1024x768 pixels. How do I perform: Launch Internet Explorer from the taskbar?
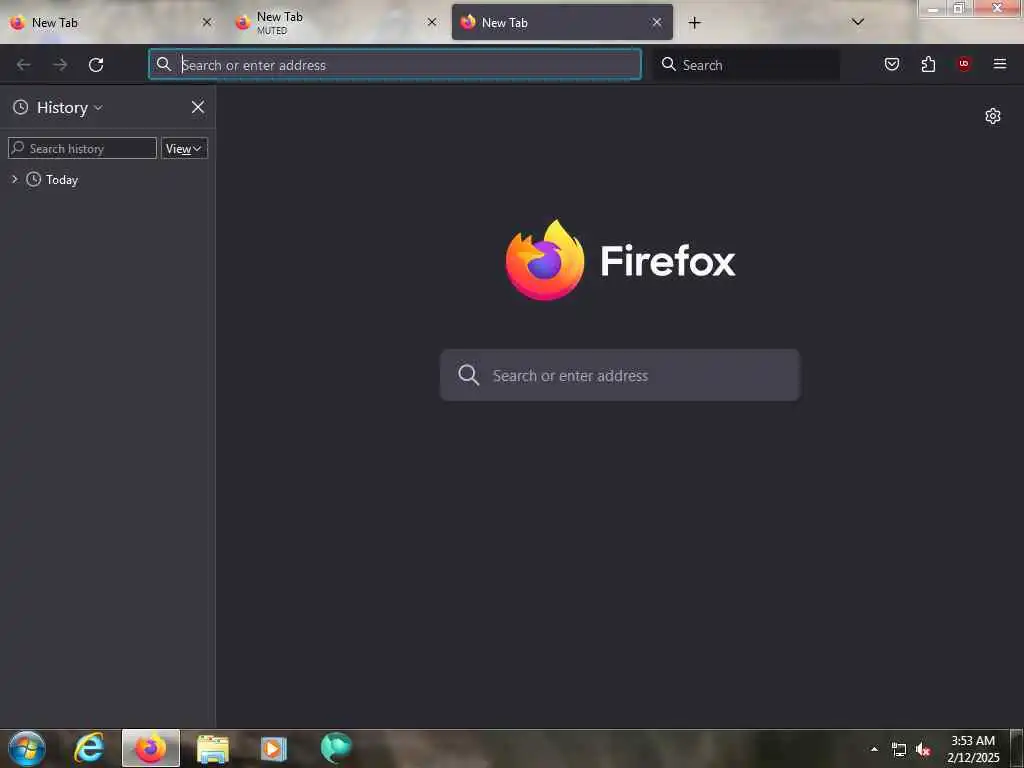pyautogui.click(x=89, y=748)
